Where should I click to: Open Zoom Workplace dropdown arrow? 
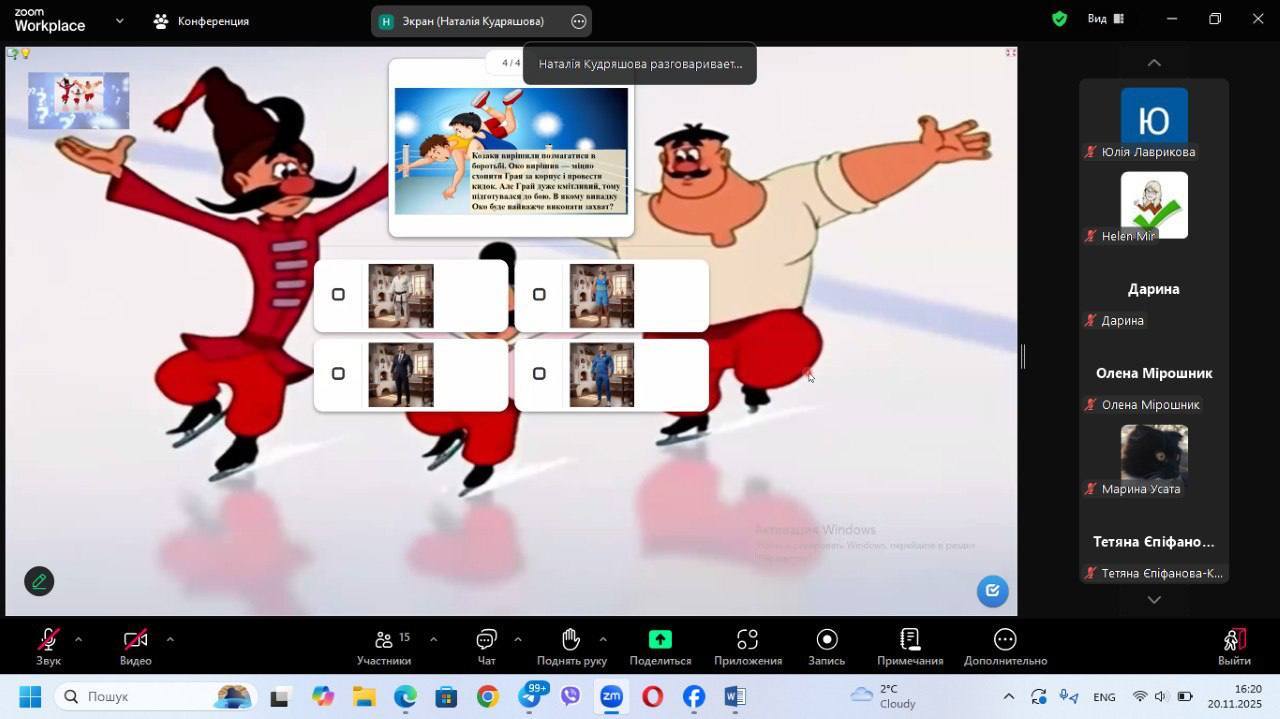[120, 20]
